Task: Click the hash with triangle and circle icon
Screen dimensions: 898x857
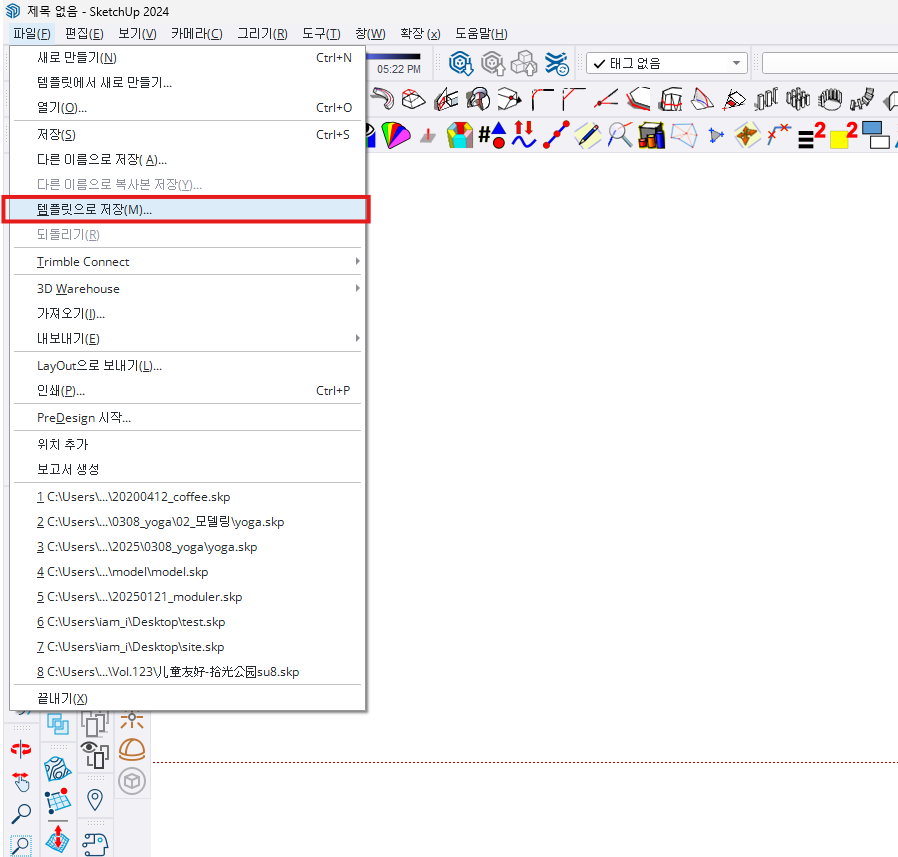Action: click(493, 136)
